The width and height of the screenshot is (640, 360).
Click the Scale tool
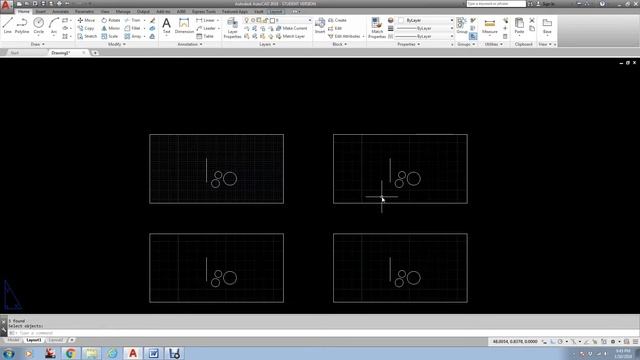[110, 36]
